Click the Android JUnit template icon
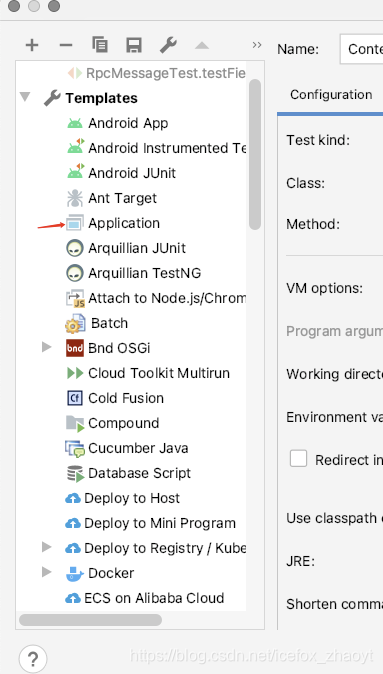The height and width of the screenshot is (674, 383). (75, 172)
